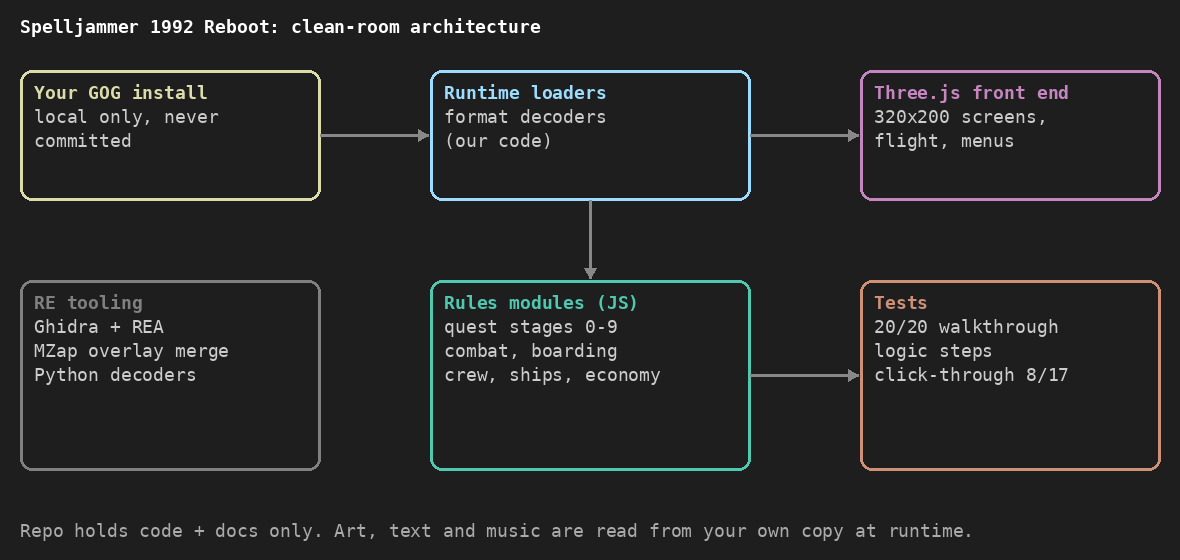1180x560 pixels.
Task: Click the '320x200 screens,' line
Action: point(960,117)
